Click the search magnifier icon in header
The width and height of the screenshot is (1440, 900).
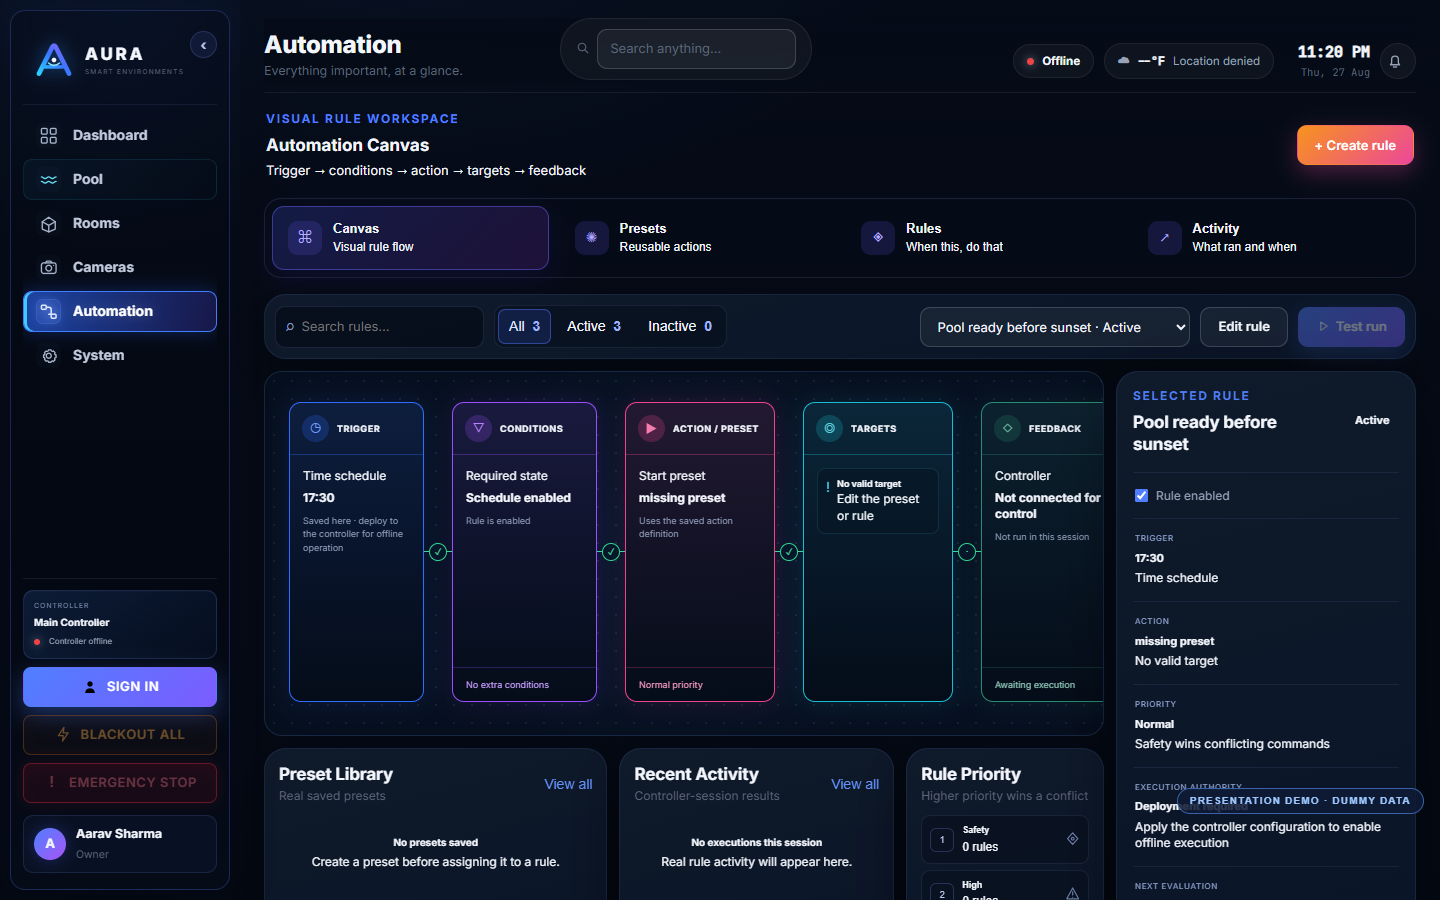click(583, 48)
